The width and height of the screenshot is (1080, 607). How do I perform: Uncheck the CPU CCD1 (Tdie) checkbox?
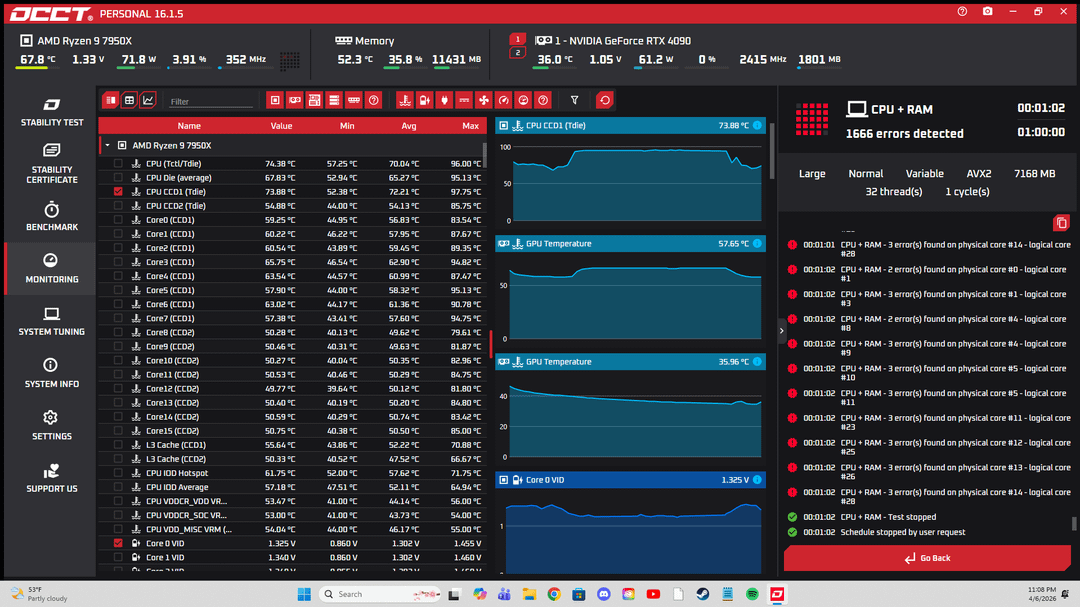point(118,191)
